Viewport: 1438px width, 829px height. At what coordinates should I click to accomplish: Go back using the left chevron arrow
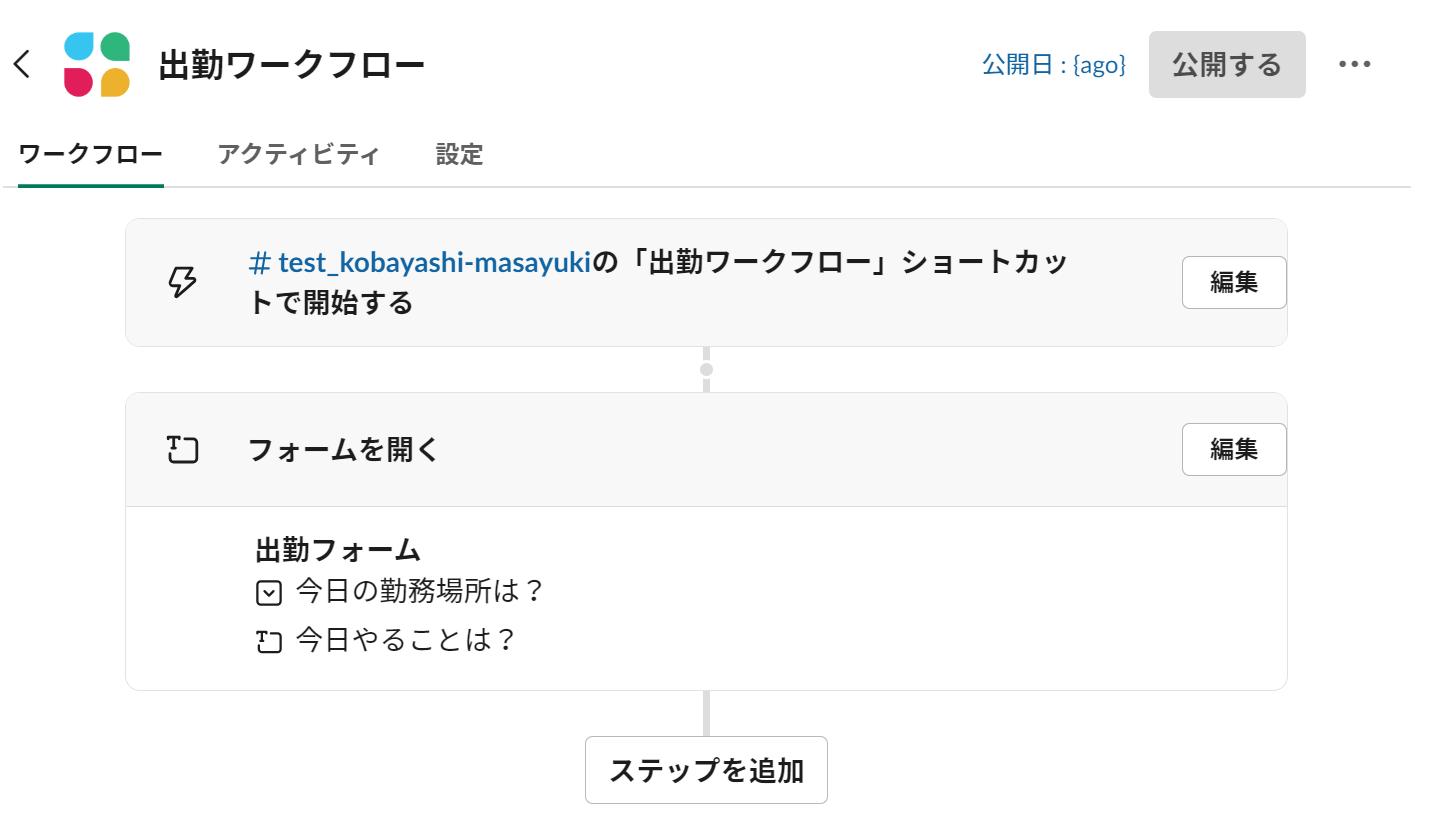pos(22,65)
